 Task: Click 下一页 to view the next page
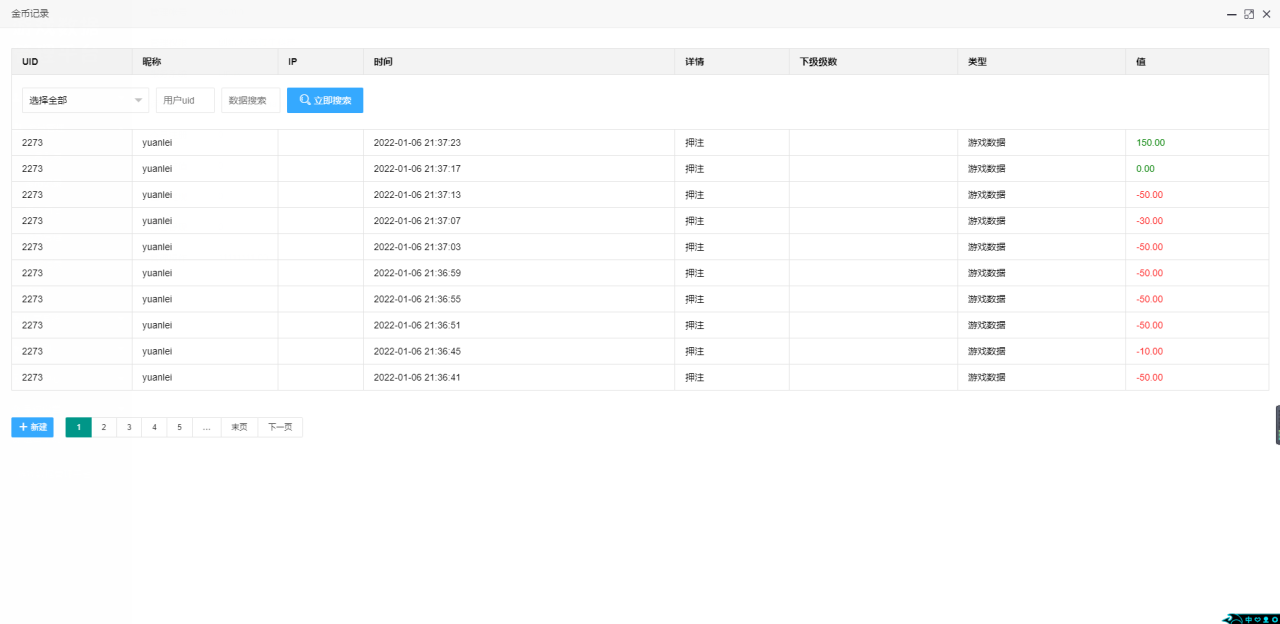pyautogui.click(x=279, y=427)
